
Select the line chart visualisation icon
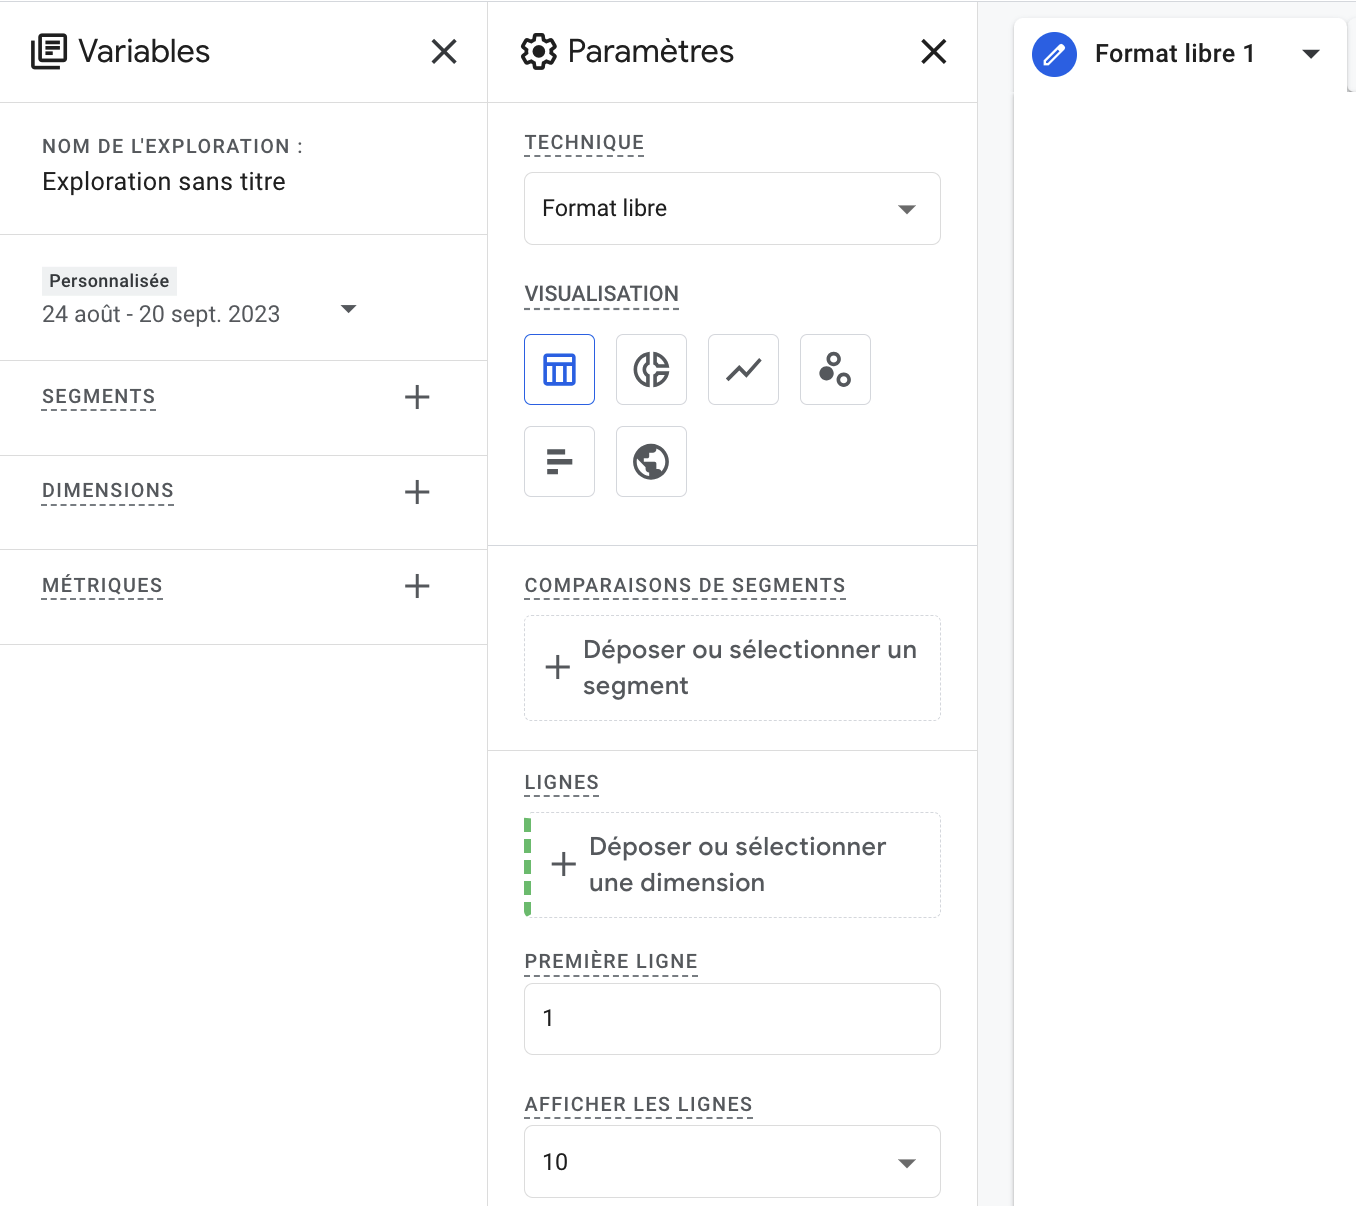[743, 370]
